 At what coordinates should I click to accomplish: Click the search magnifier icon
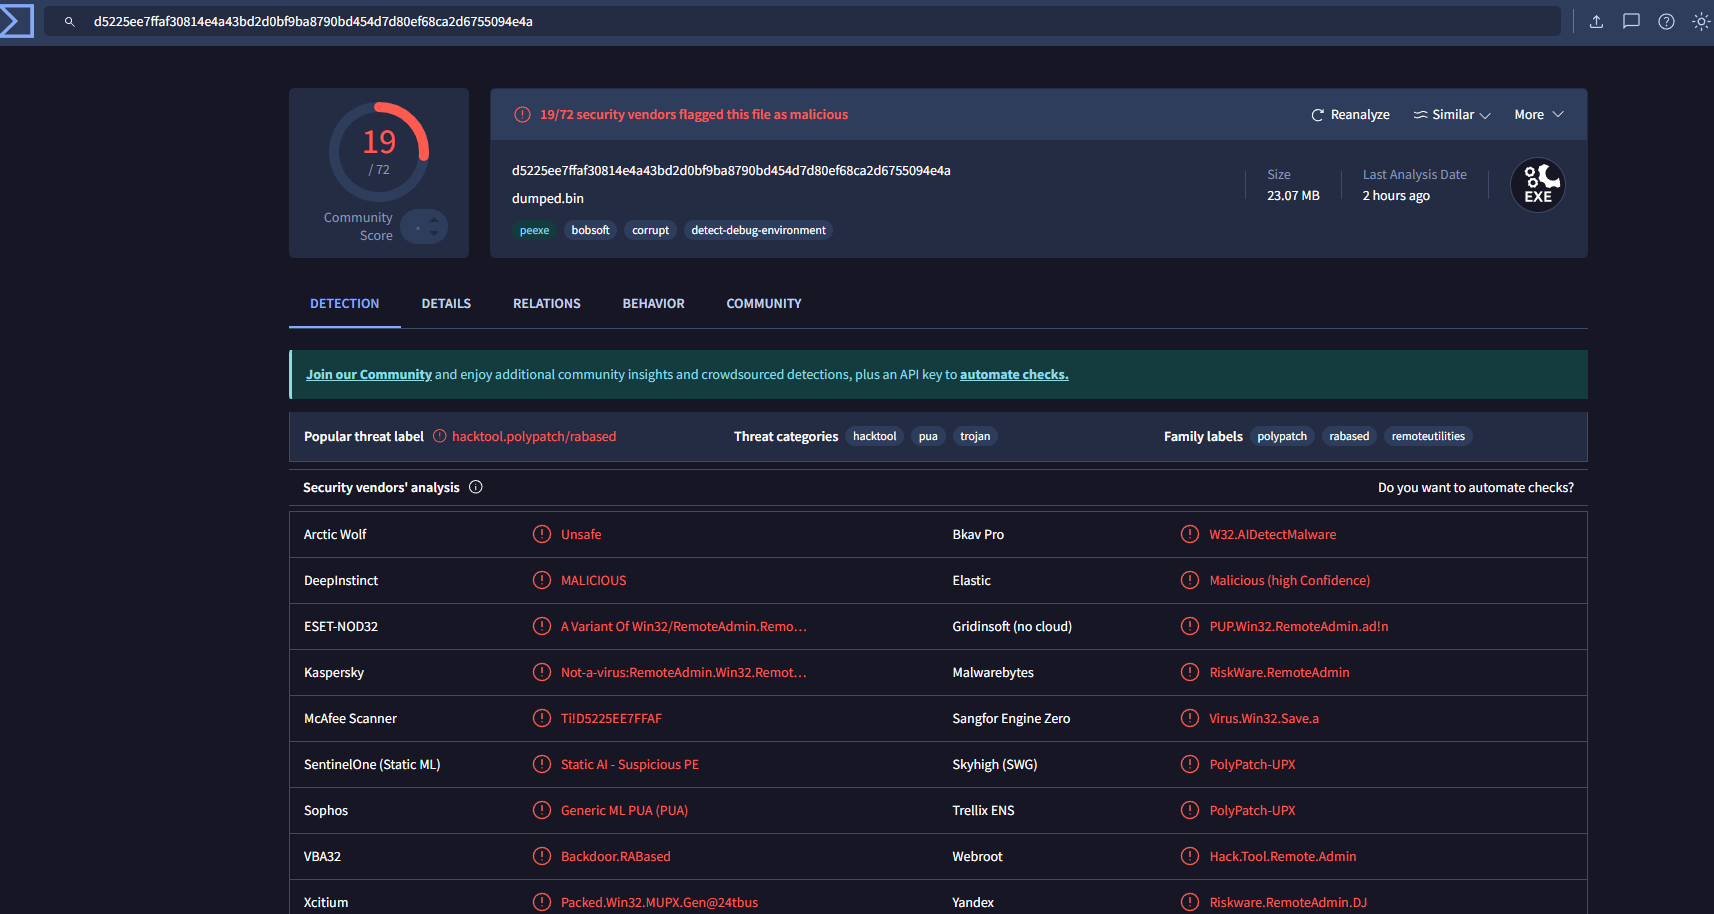70,21
